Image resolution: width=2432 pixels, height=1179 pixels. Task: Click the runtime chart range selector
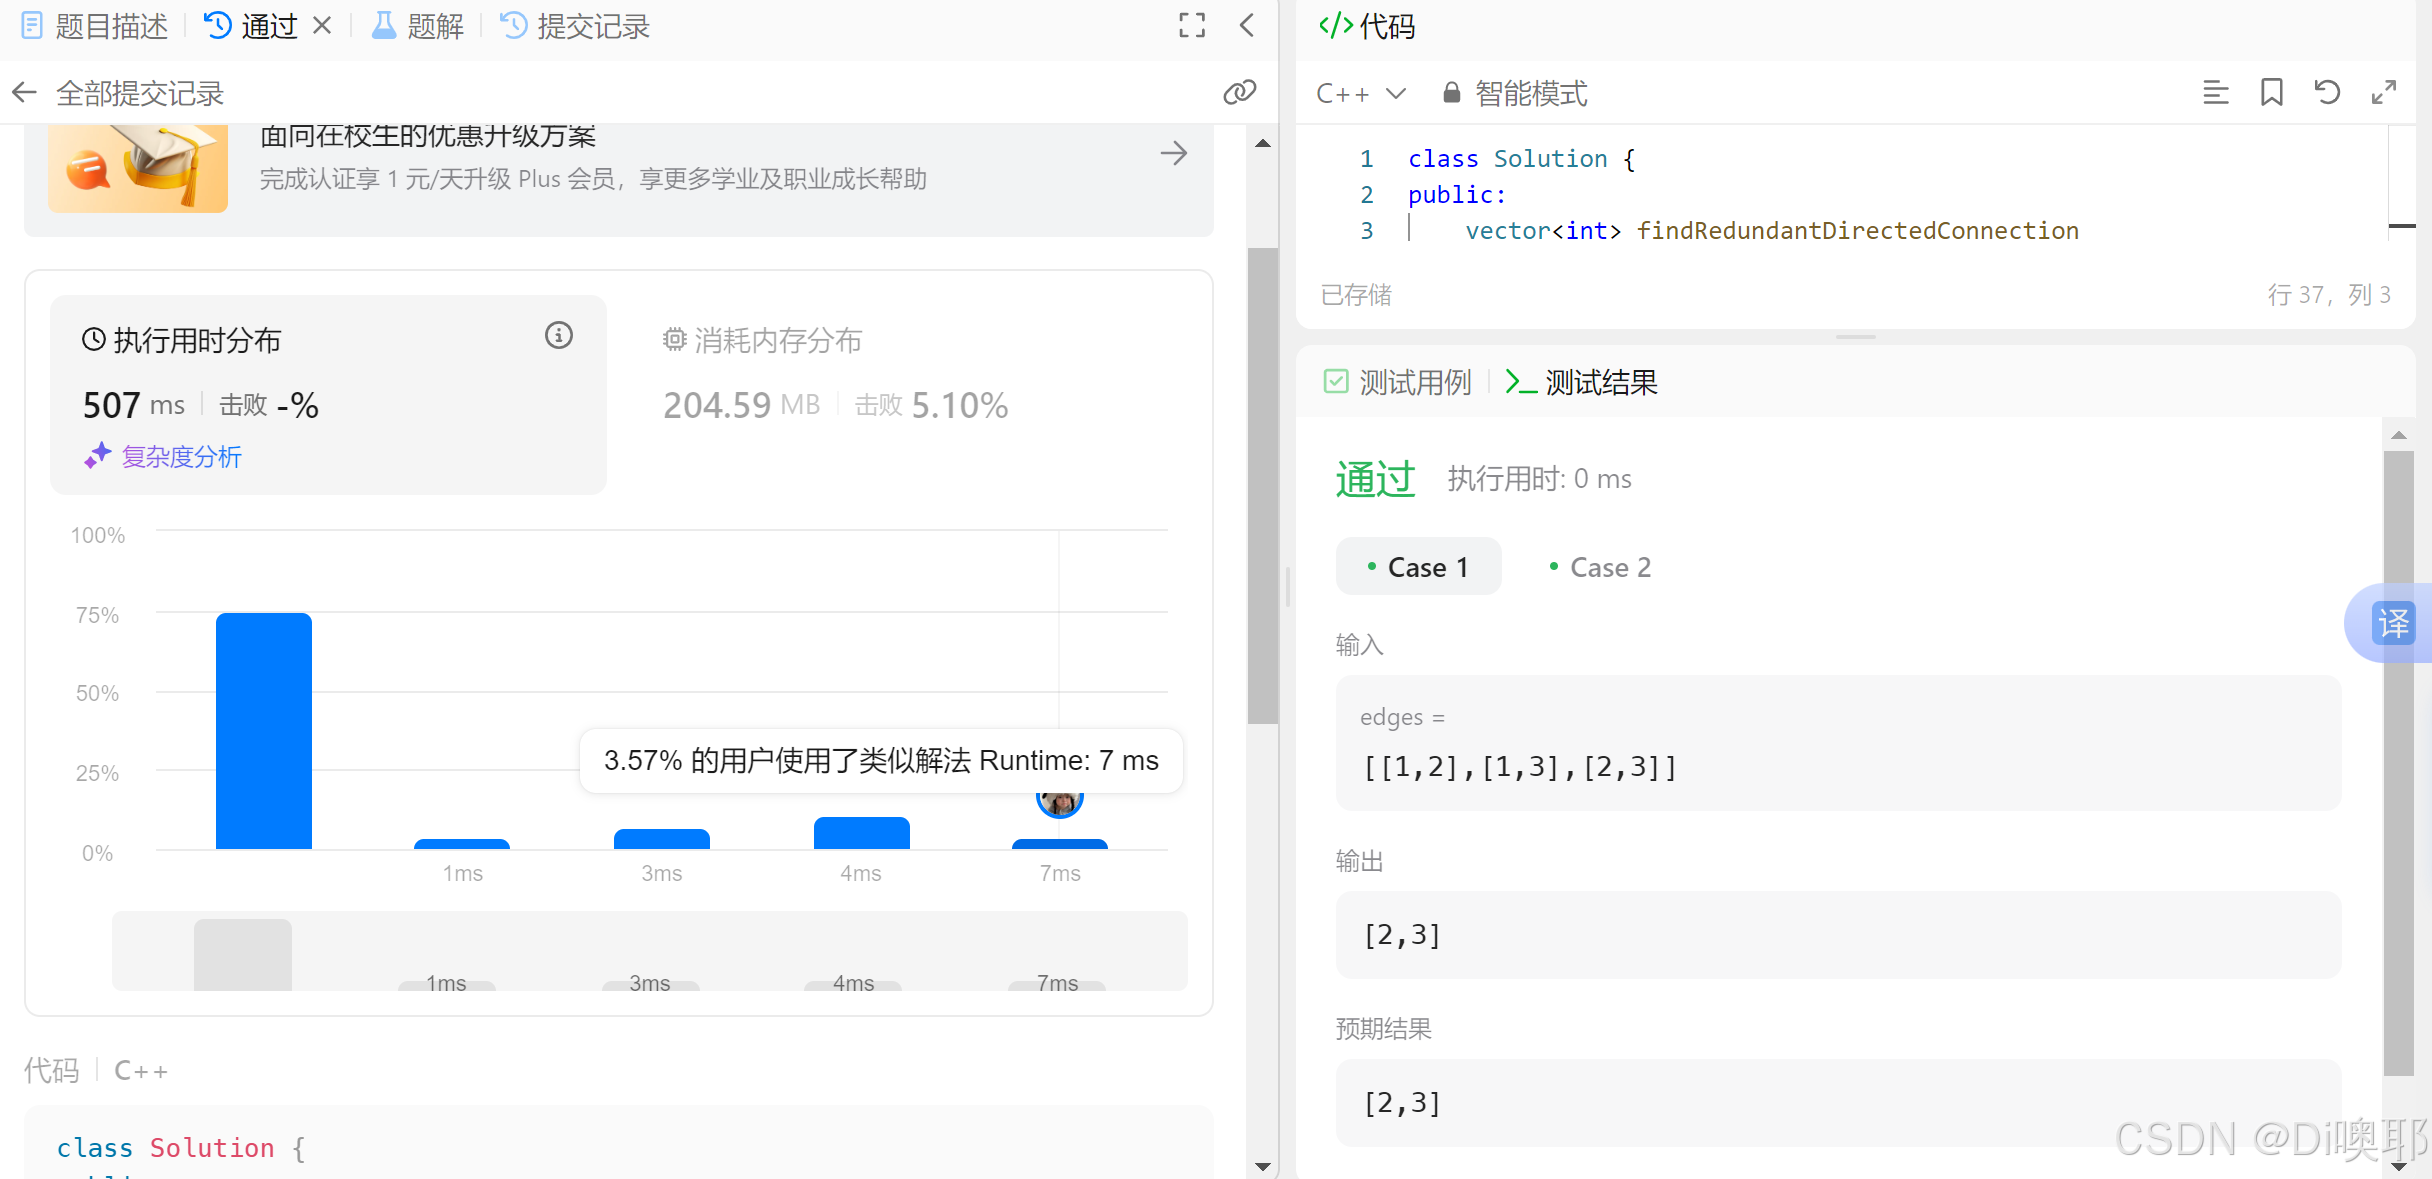click(648, 951)
